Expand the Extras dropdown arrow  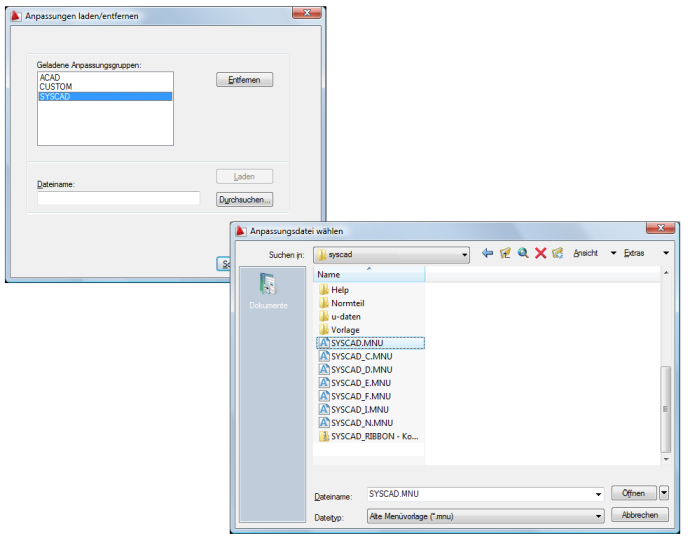pyautogui.click(x=666, y=253)
